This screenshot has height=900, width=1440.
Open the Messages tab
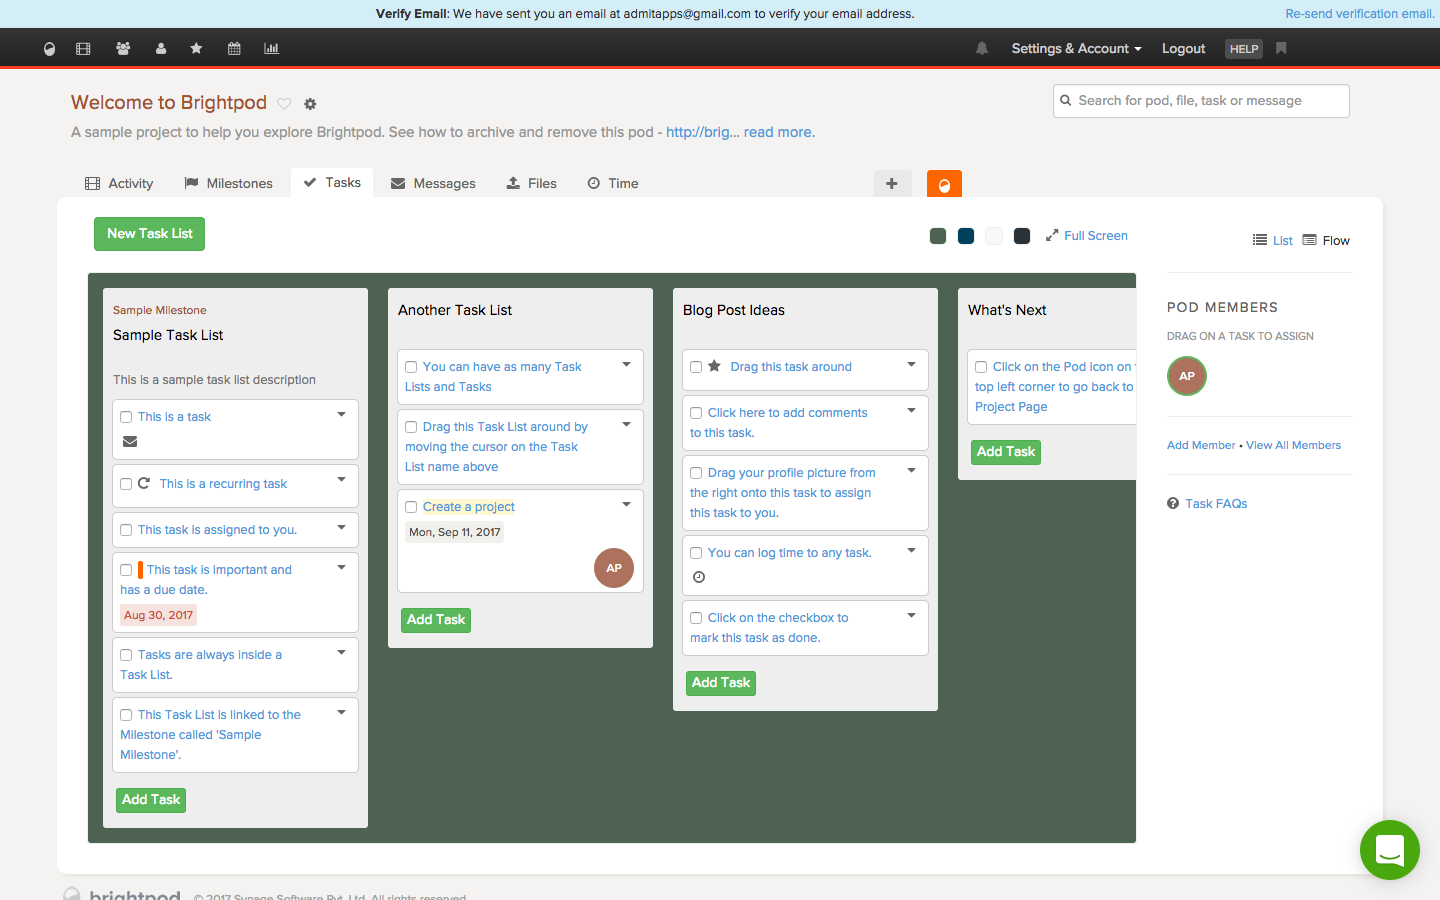(x=433, y=183)
